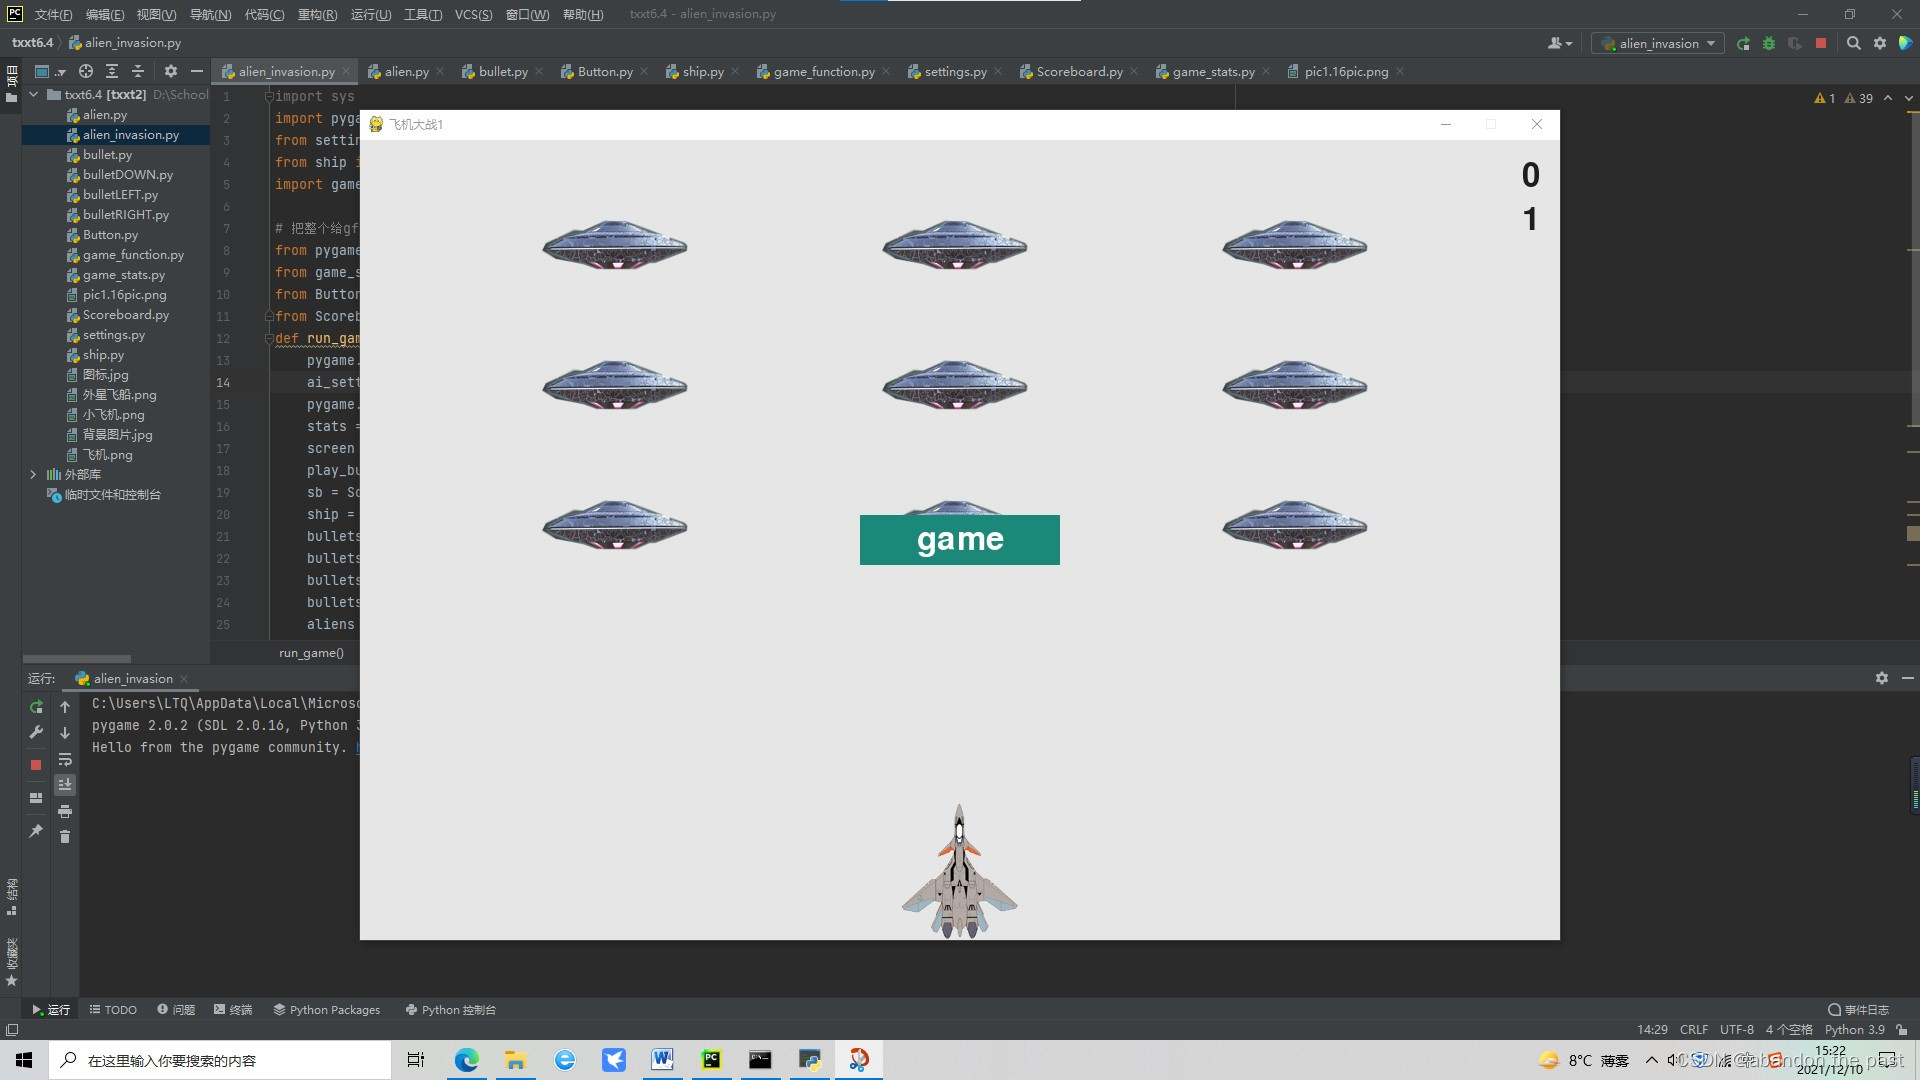The height and width of the screenshot is (1080, 1920).
Task: Toggle scroll to end in run console
Action: 65,785
